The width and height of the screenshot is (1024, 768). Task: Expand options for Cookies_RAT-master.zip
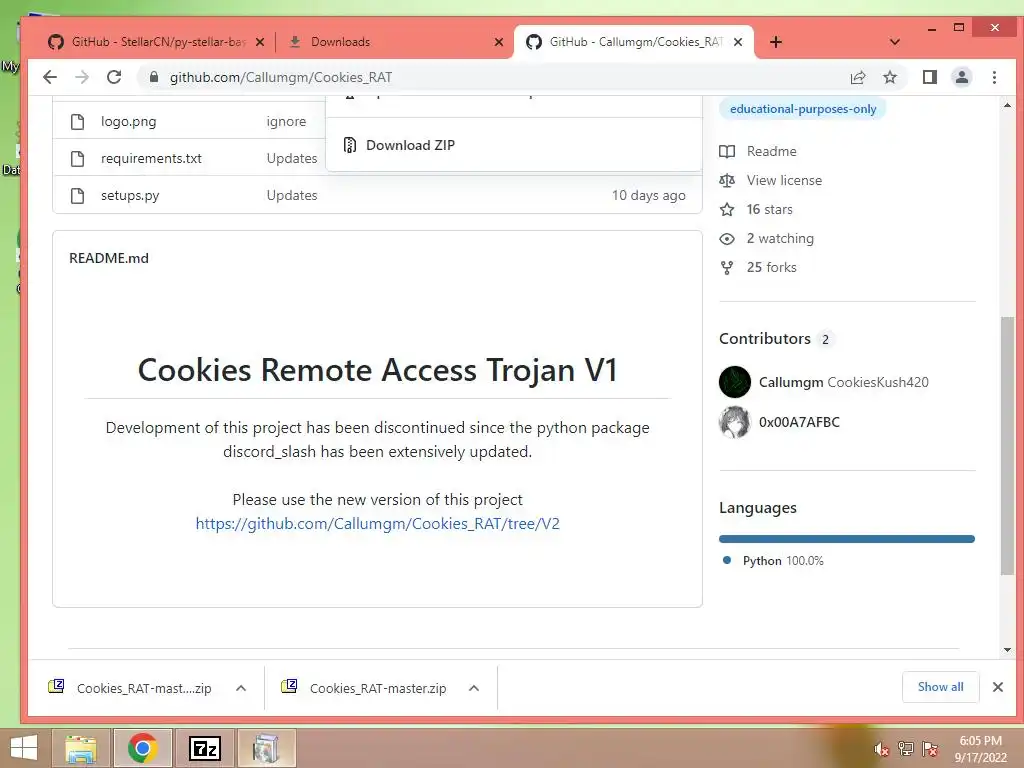click(474, 688)
